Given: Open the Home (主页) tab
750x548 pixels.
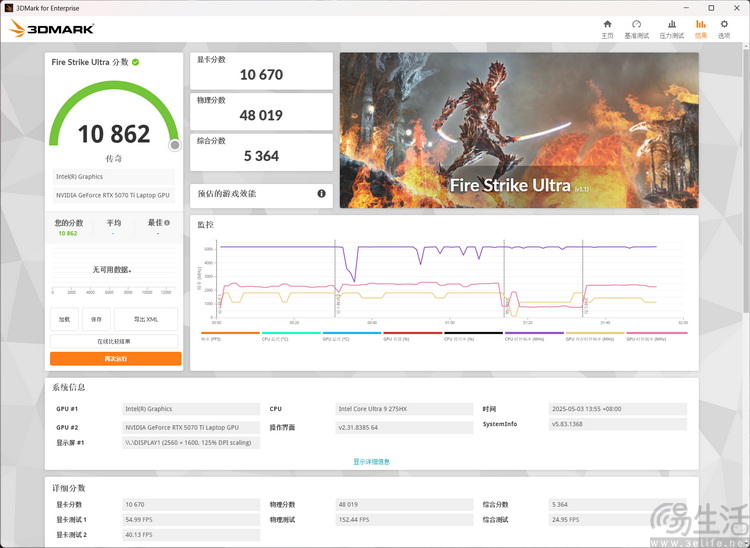Looking at the screenshot, I should pyautogui.click(x=607, y=29).
